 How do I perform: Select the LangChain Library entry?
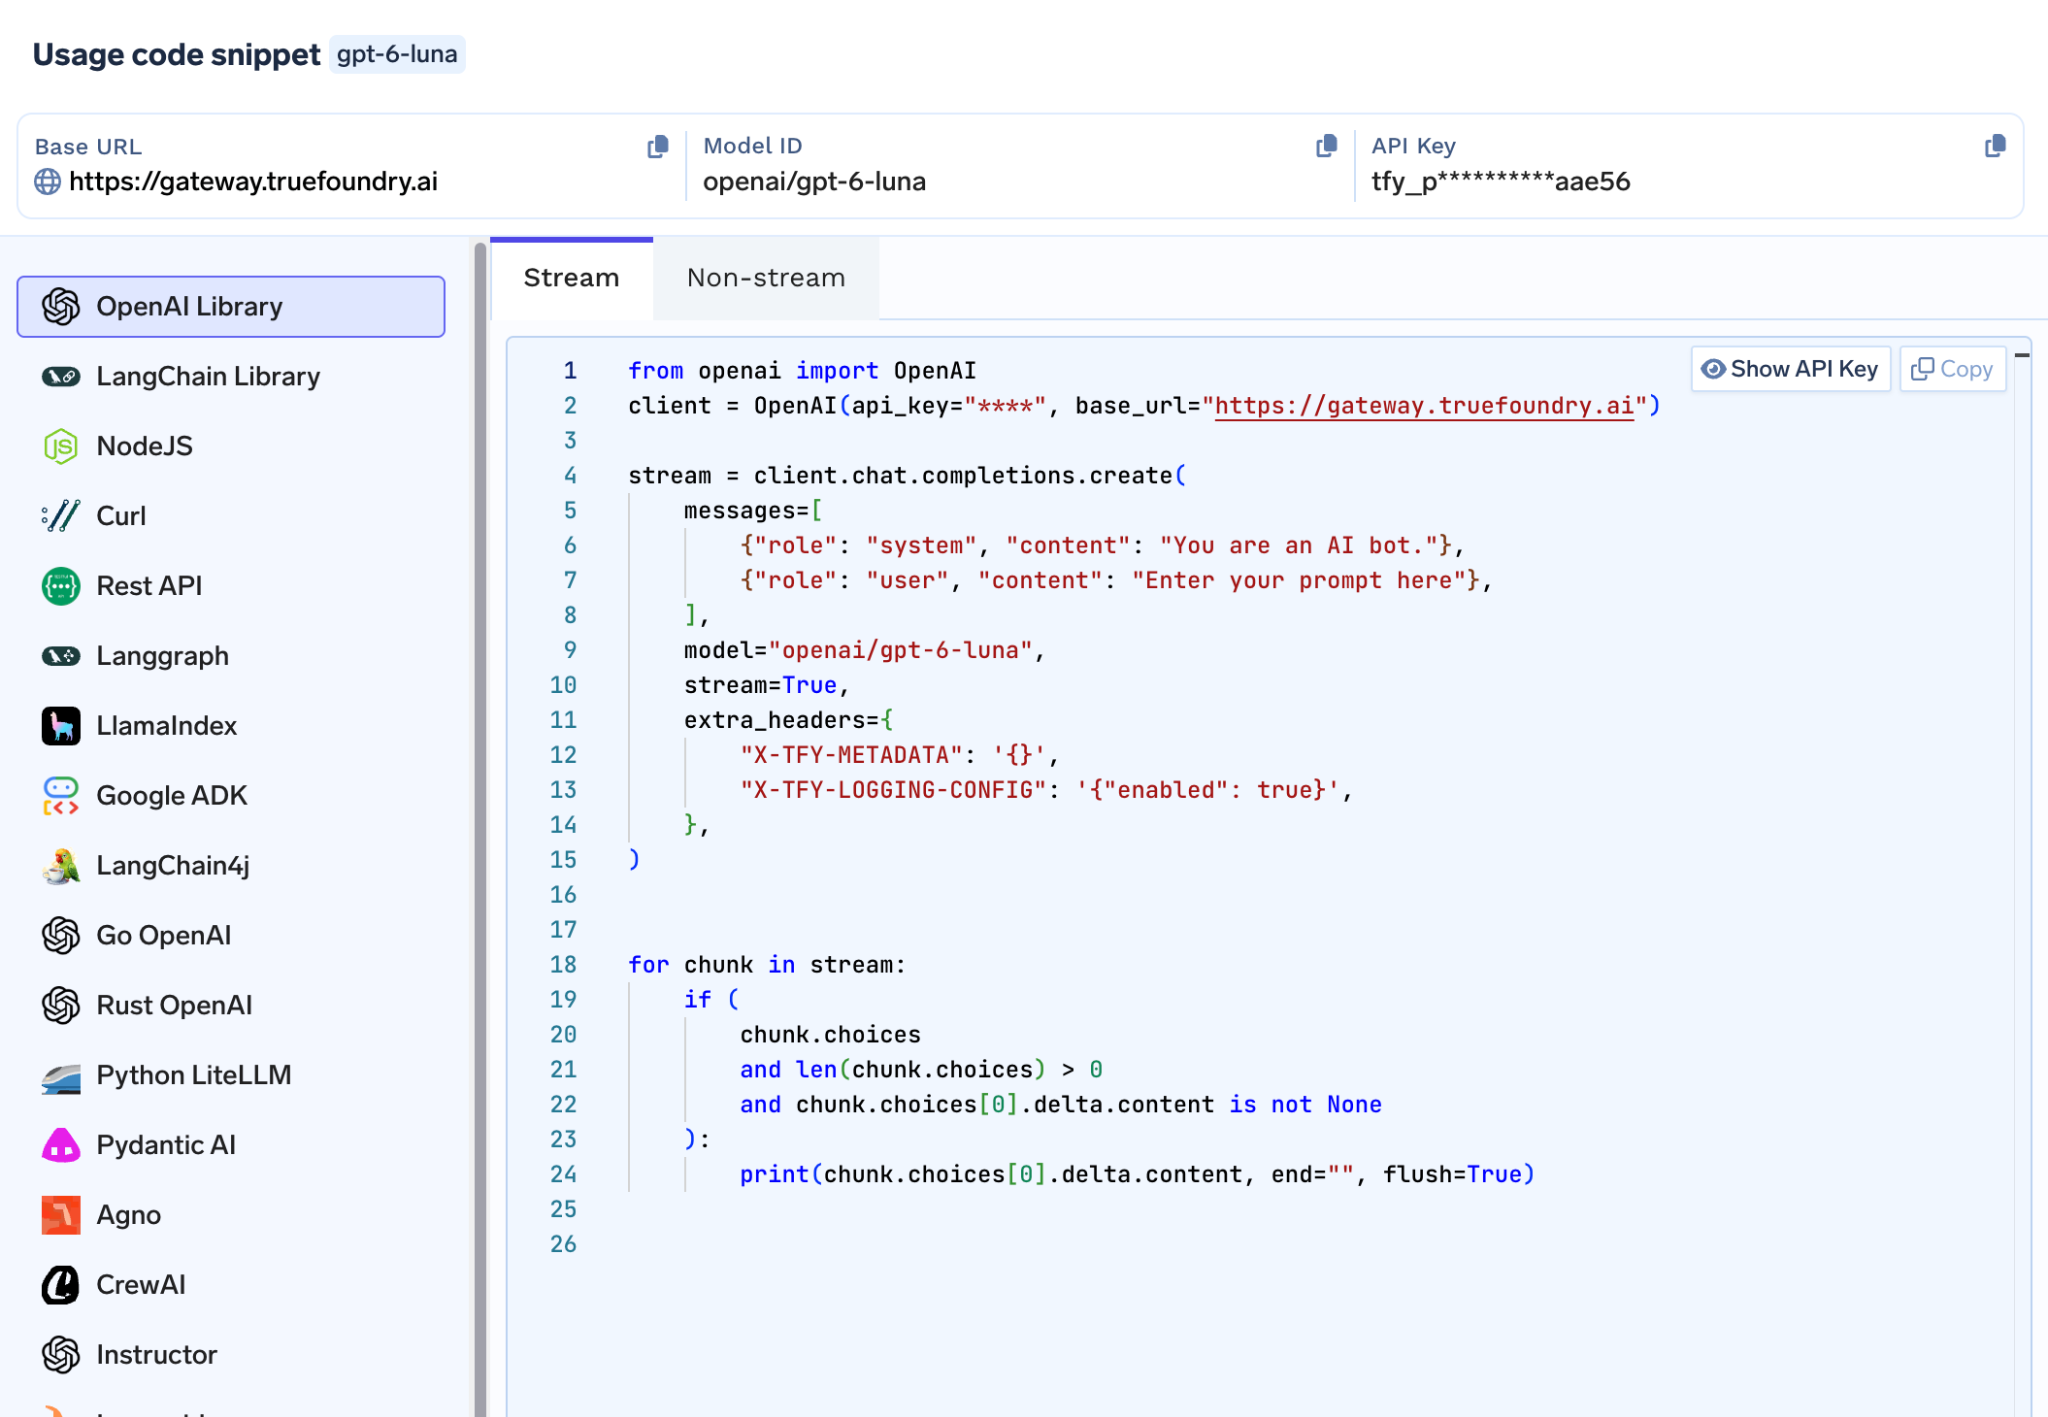coord(231,377)
